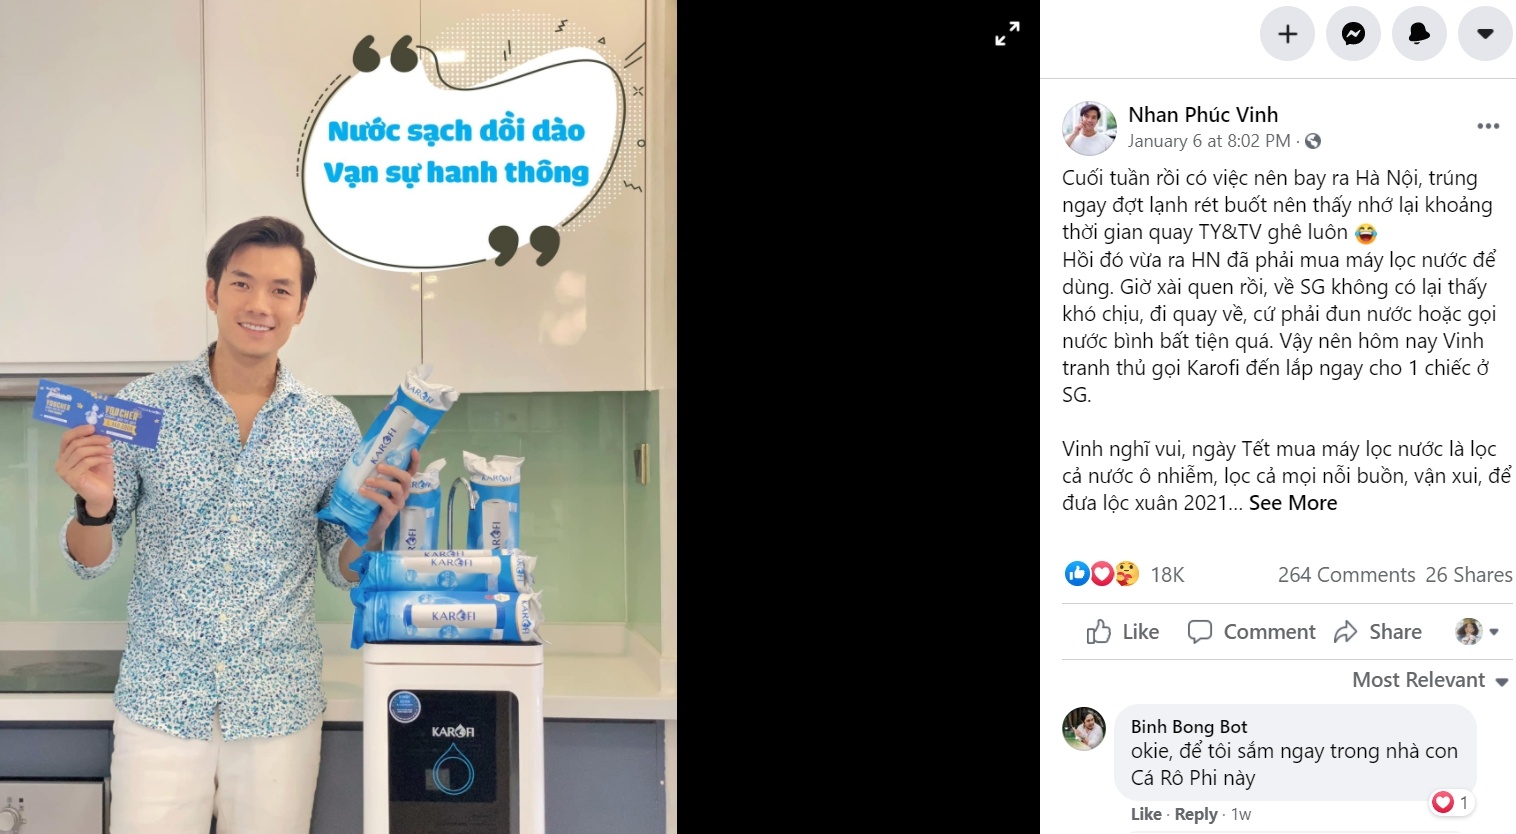Click the public globe audience icon
1516x834 pixels.
[1313, 141]
